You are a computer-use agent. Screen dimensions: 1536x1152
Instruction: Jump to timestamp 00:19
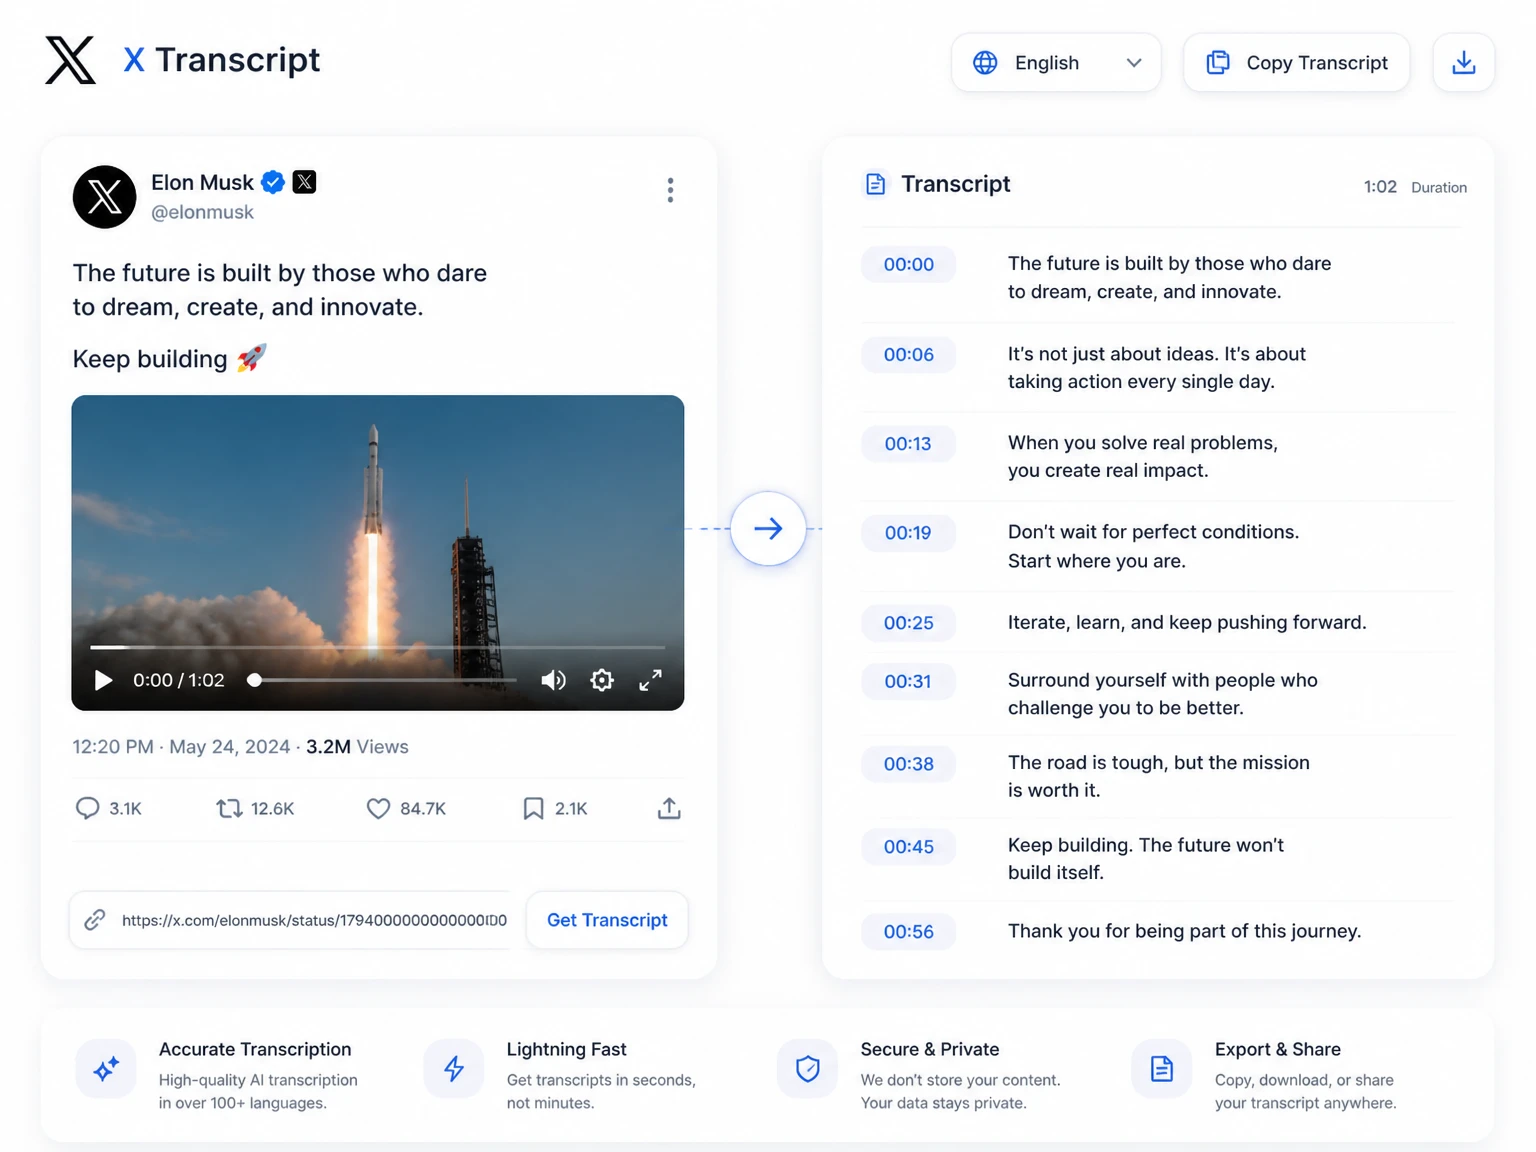(x=908, y=533)
